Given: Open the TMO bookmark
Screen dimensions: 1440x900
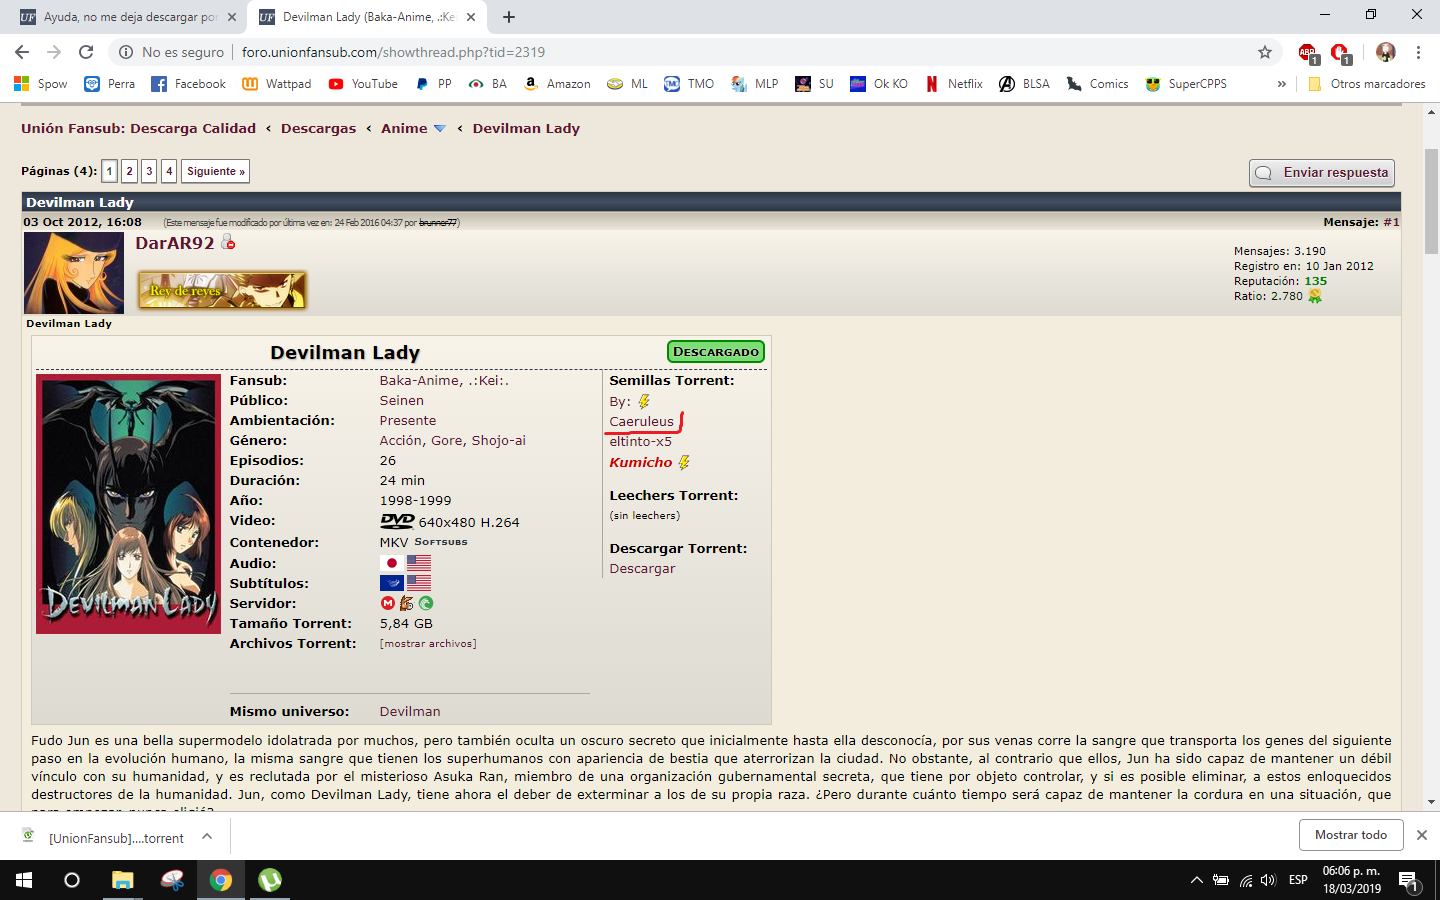Looking at the screenshot, I should coord(689,84).
